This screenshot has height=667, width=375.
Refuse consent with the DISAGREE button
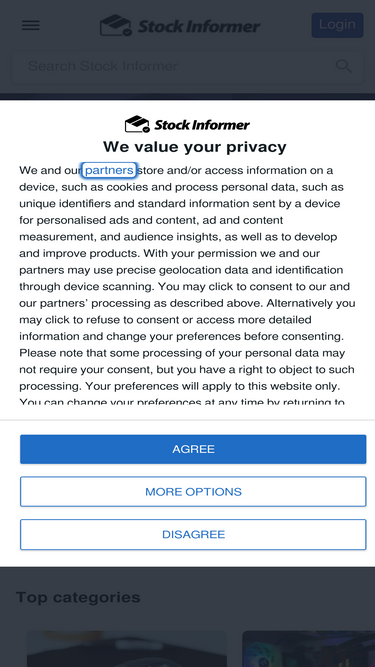[x=193, y=534]
